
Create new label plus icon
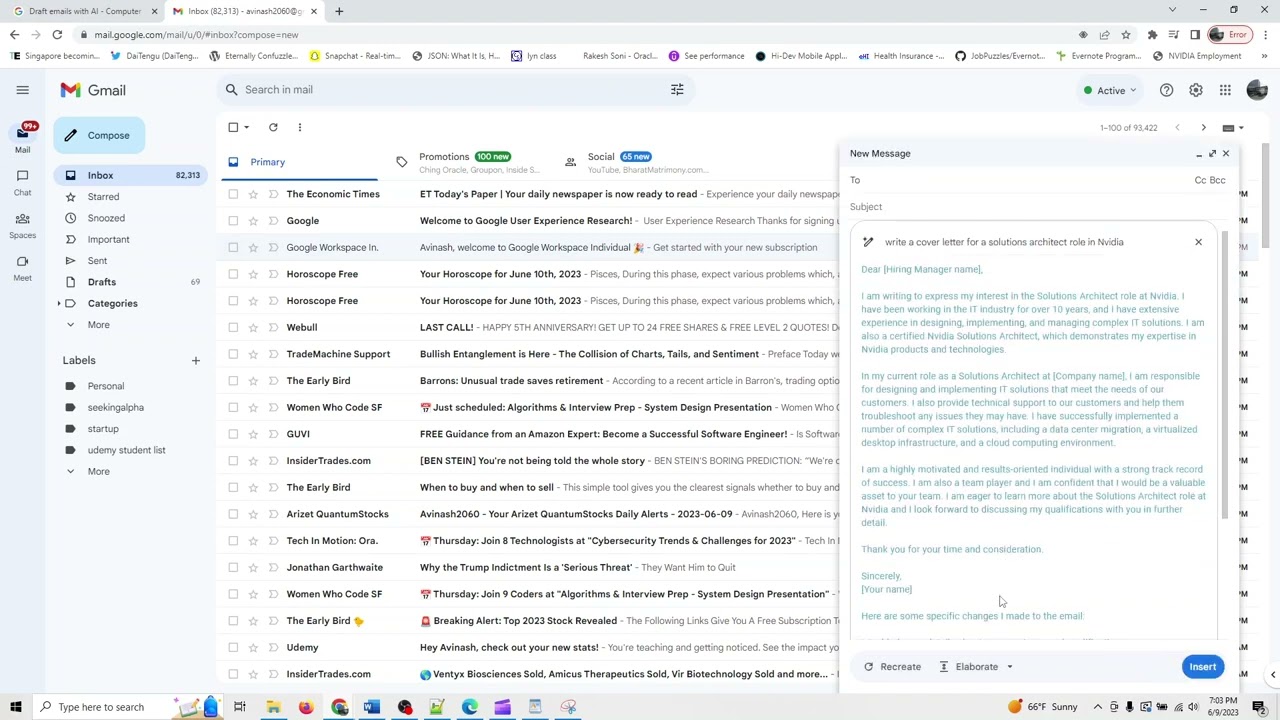tap(195, 360)
